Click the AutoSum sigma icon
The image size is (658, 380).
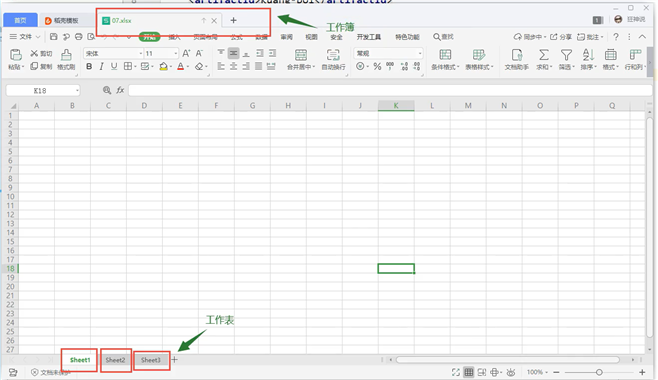coord(543,55)
